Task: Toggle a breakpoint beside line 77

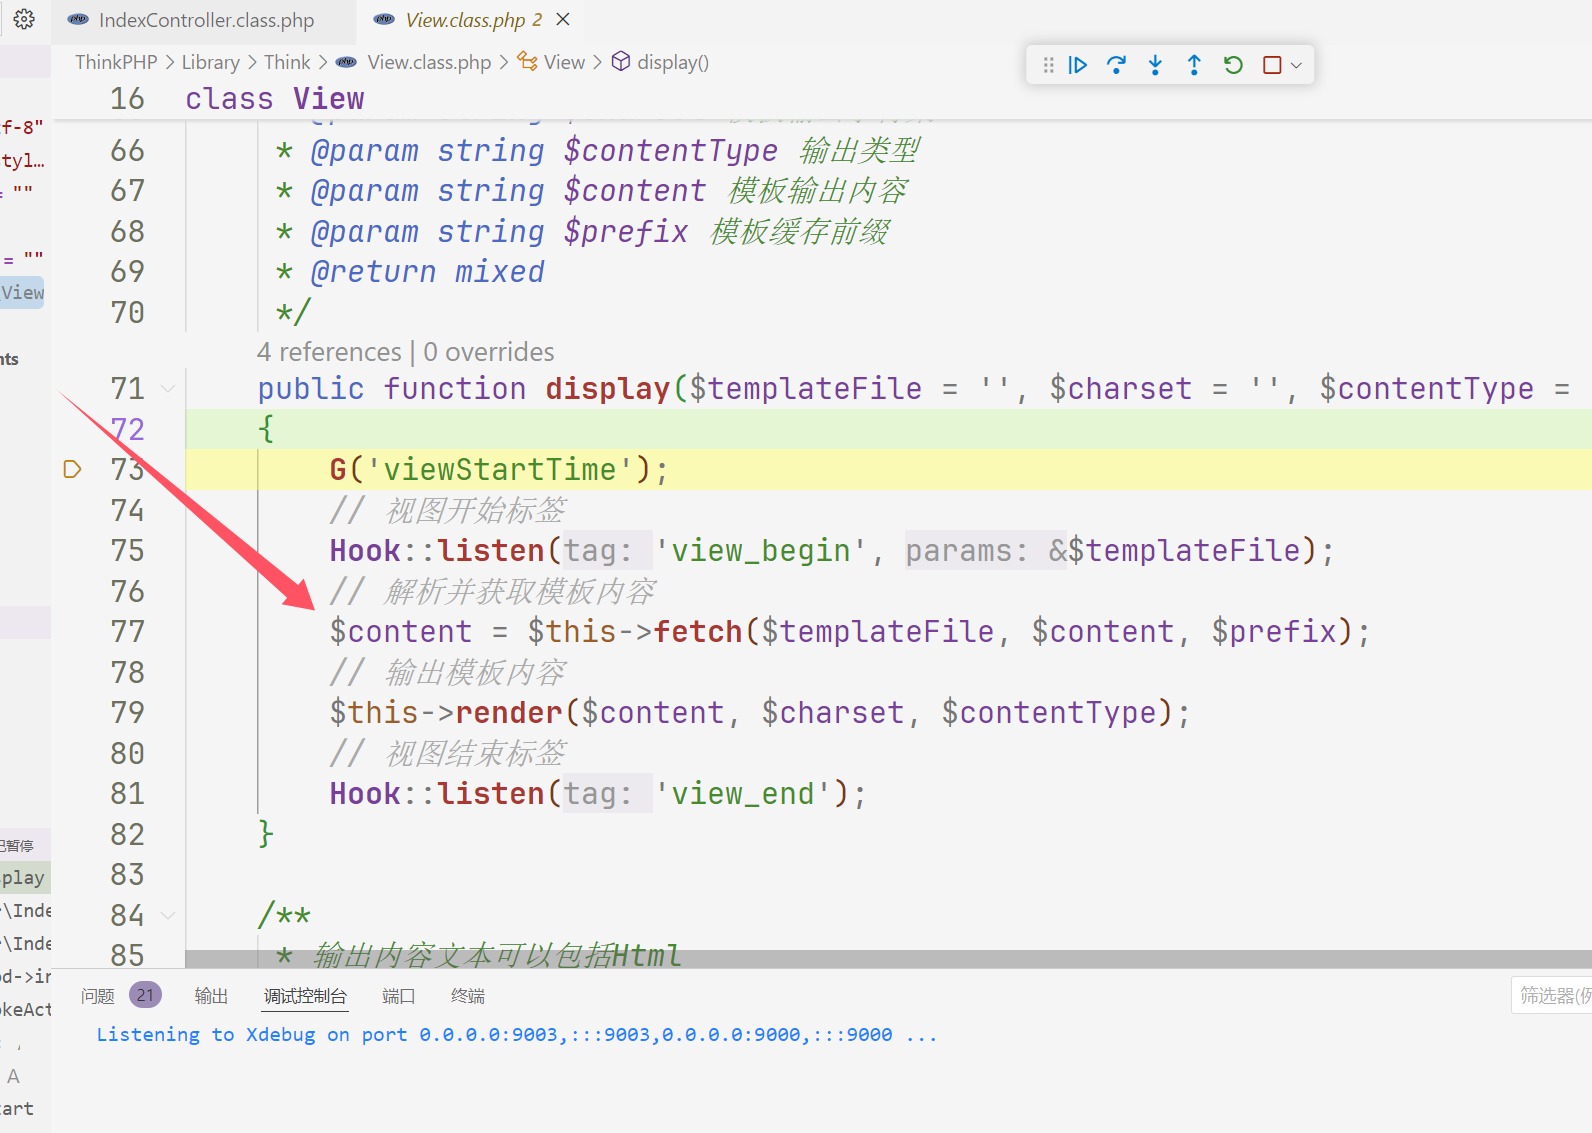Action: 72,632
